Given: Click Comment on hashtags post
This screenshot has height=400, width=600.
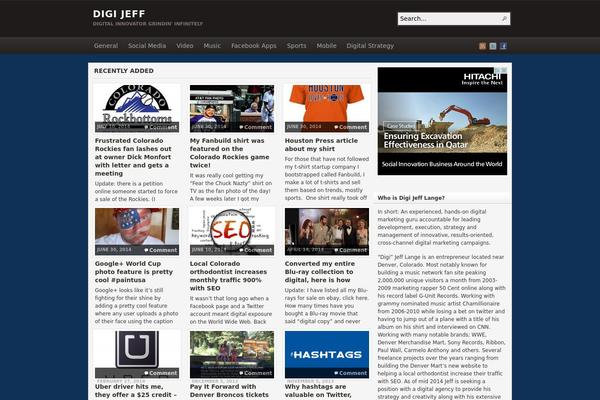Looking at the screenshot, I should click(351, 373).
